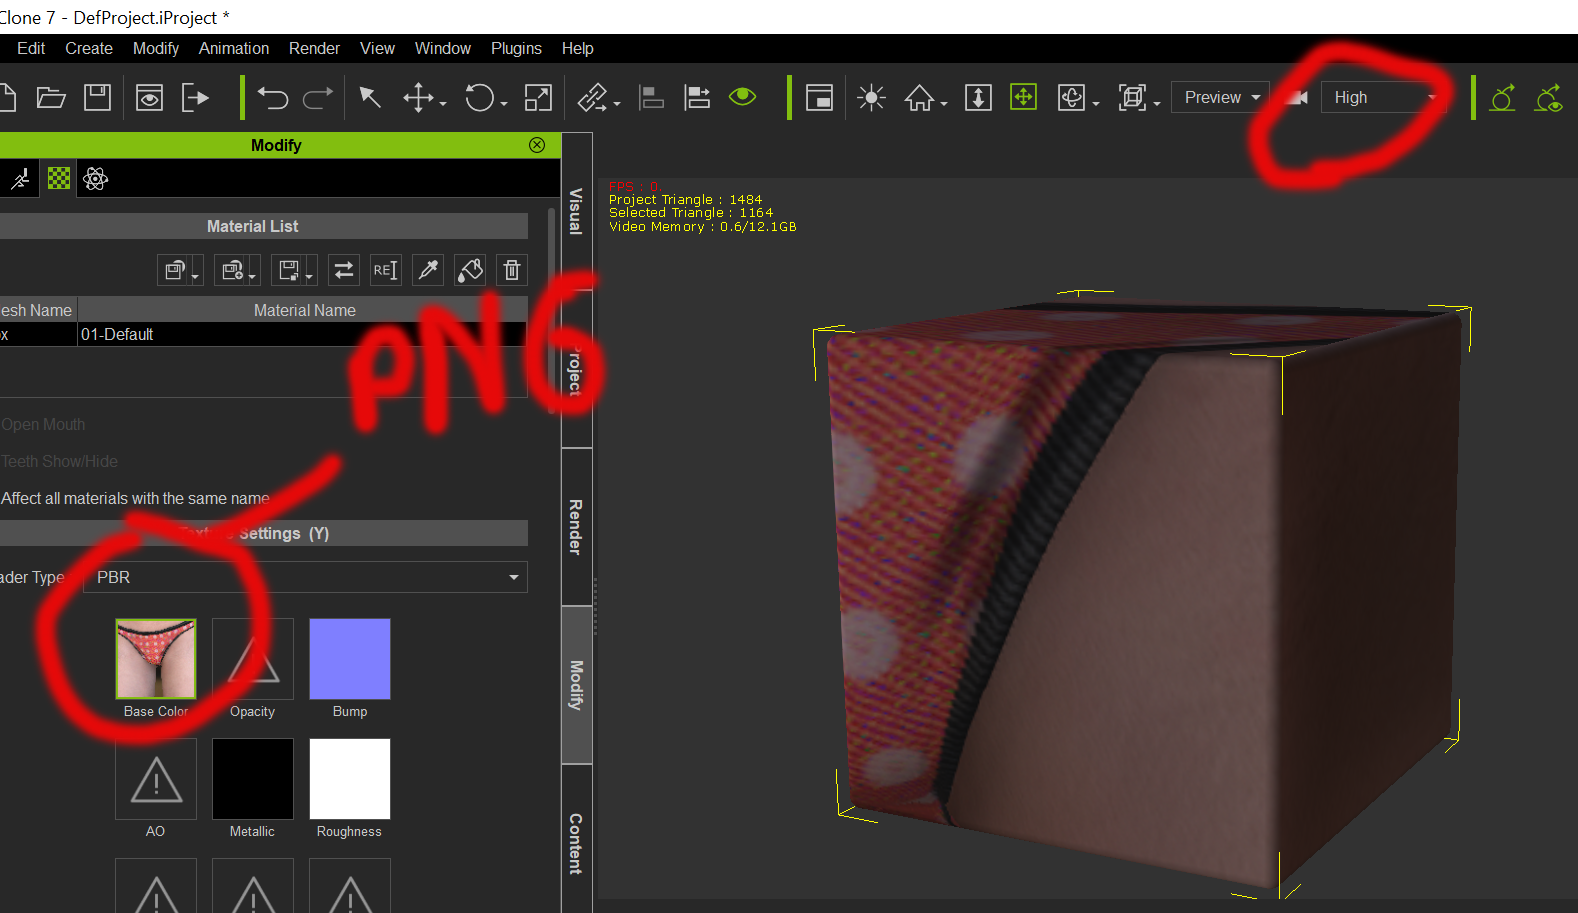Click the vertical arrows camera icon

point(978,97)
